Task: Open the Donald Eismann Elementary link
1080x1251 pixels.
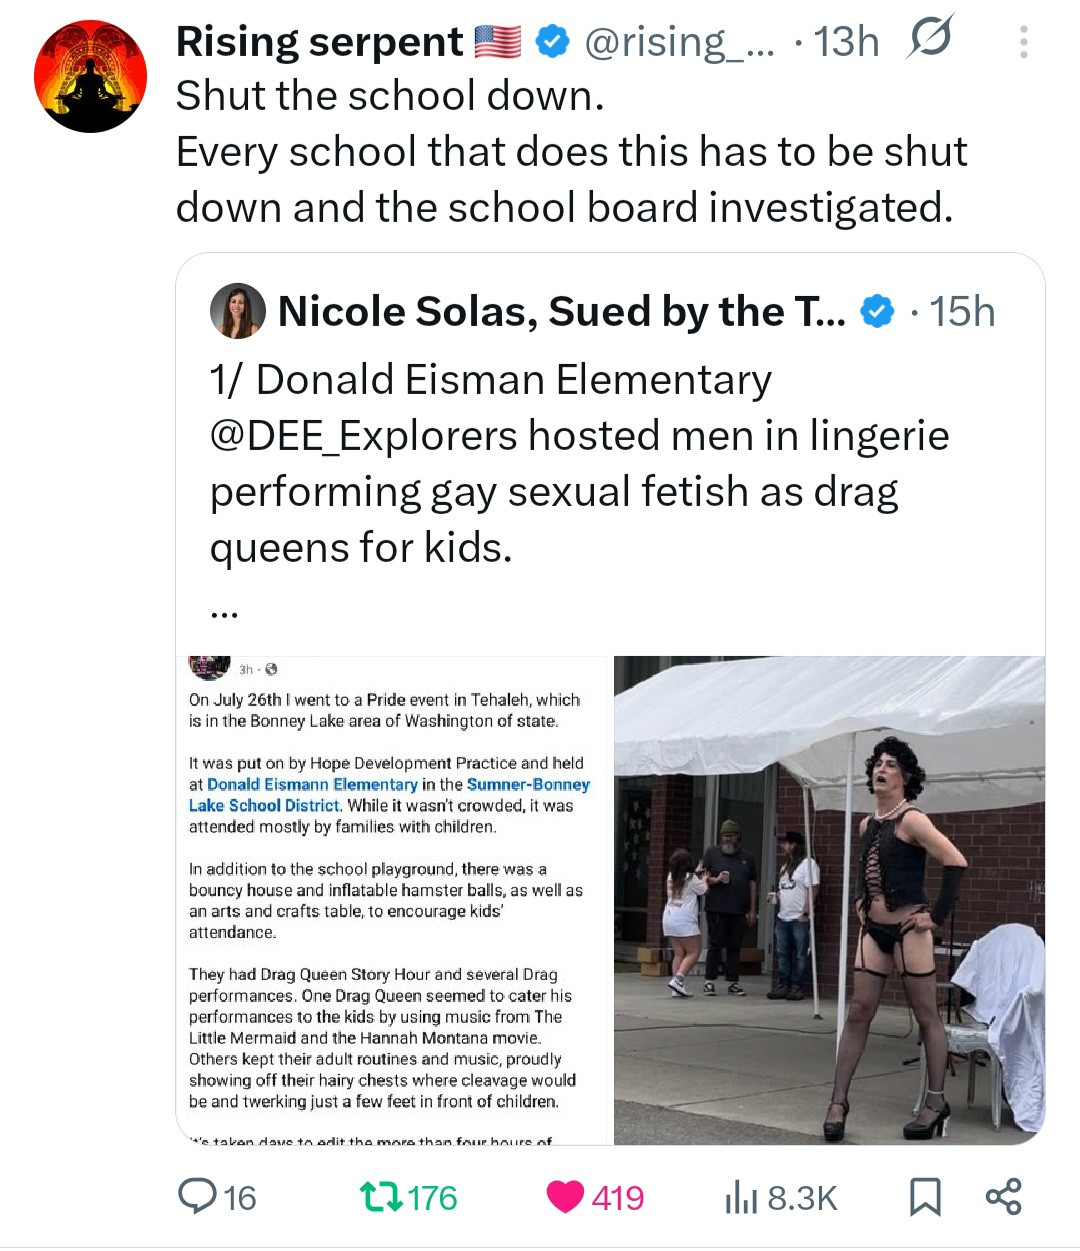Action: click(312, 785)
